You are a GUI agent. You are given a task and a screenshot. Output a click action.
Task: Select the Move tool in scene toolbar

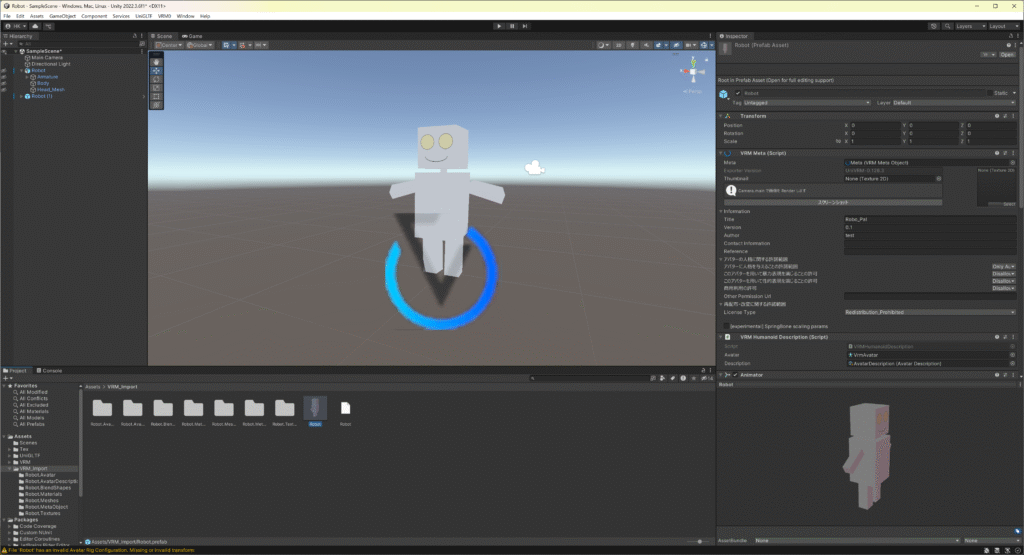[155, 71]
